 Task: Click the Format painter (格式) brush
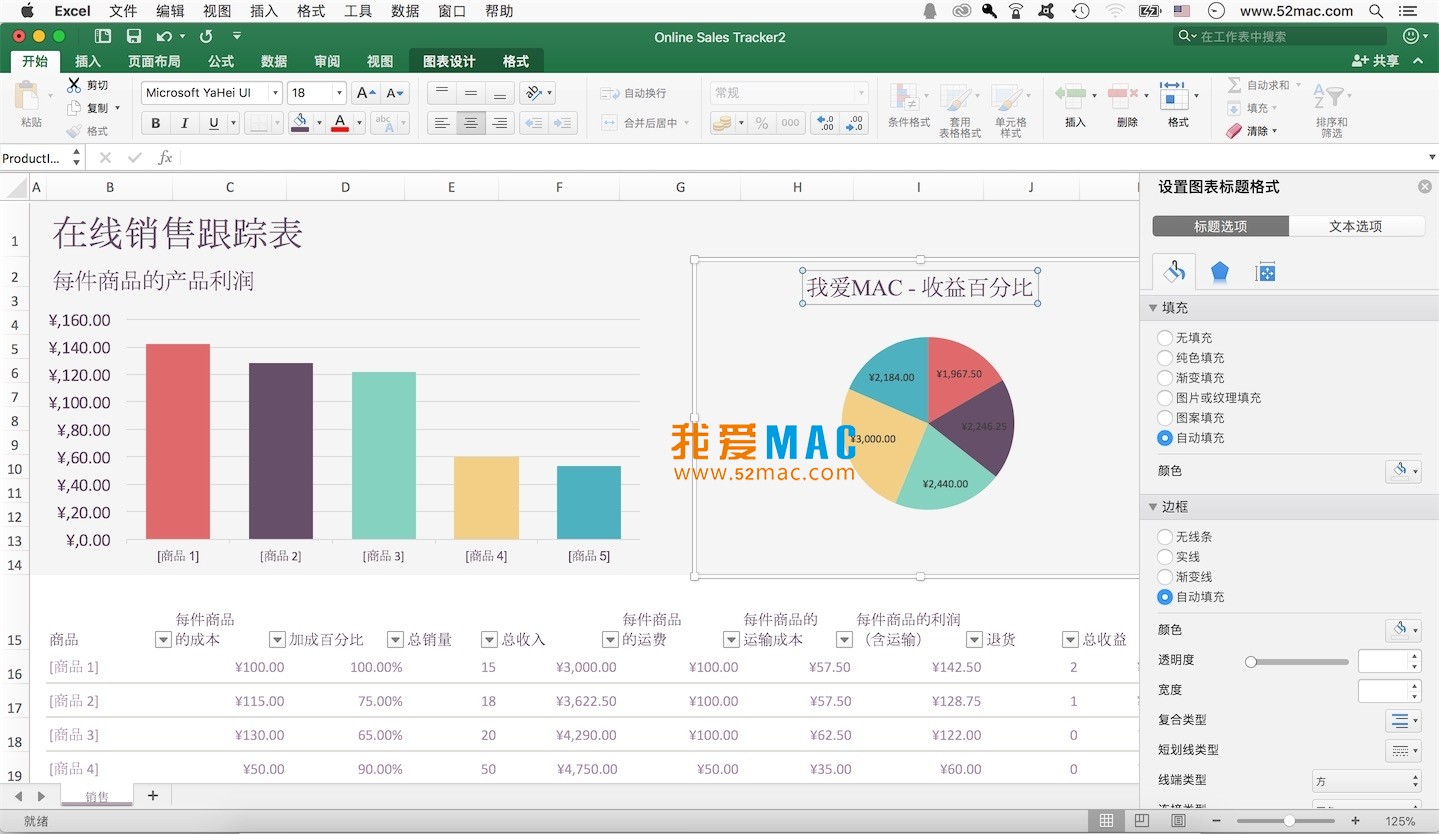pyautogui.click(x=74, y=131)
